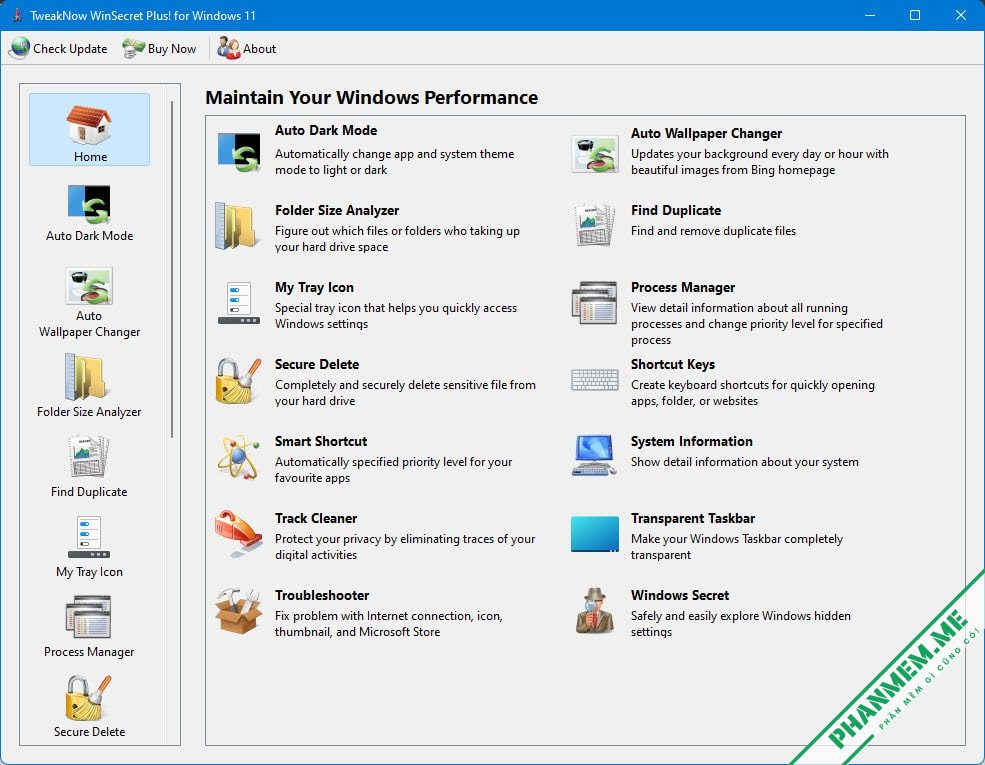Click the Find Duplicate main panel icon
985x765 pixels.
click(x=595, y=225)
